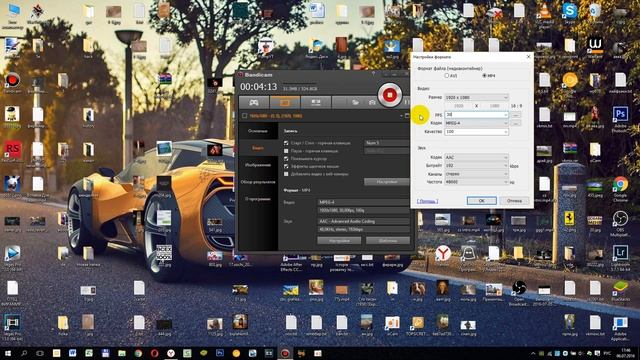Open video codec MPEG-4 dropdown
Screen dimensions: 640x360
476,123
